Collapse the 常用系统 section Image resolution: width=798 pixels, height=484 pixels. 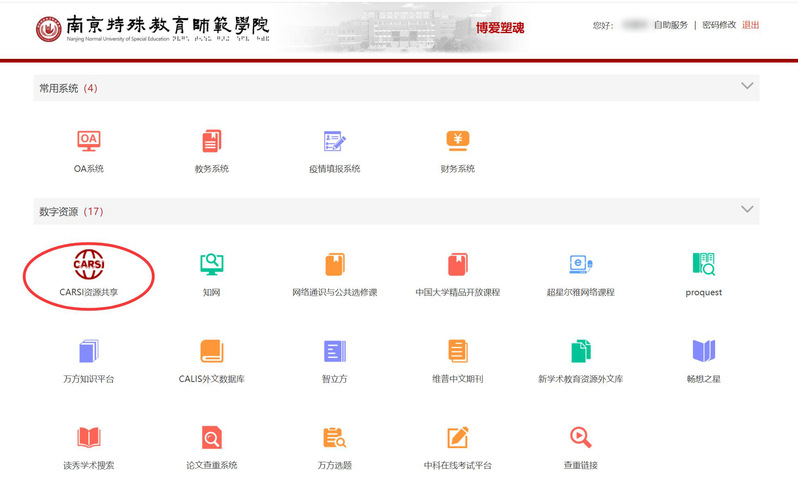(x=746, y=87)
